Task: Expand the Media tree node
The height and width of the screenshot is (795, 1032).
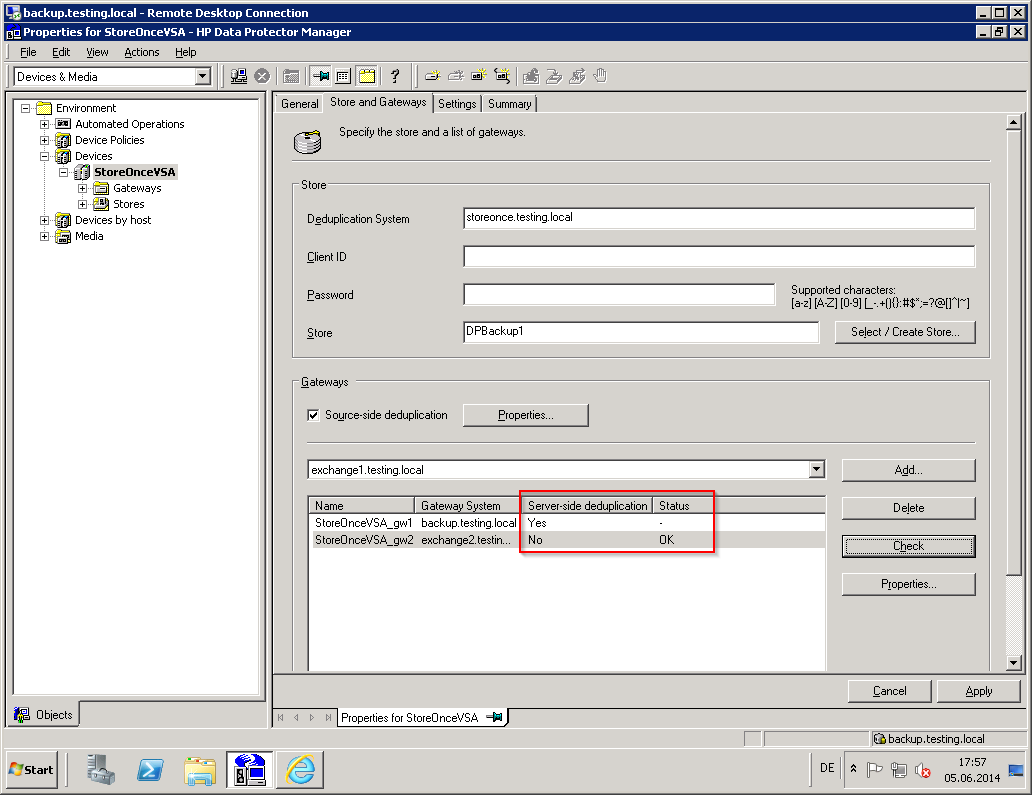Action: point(45,236)
